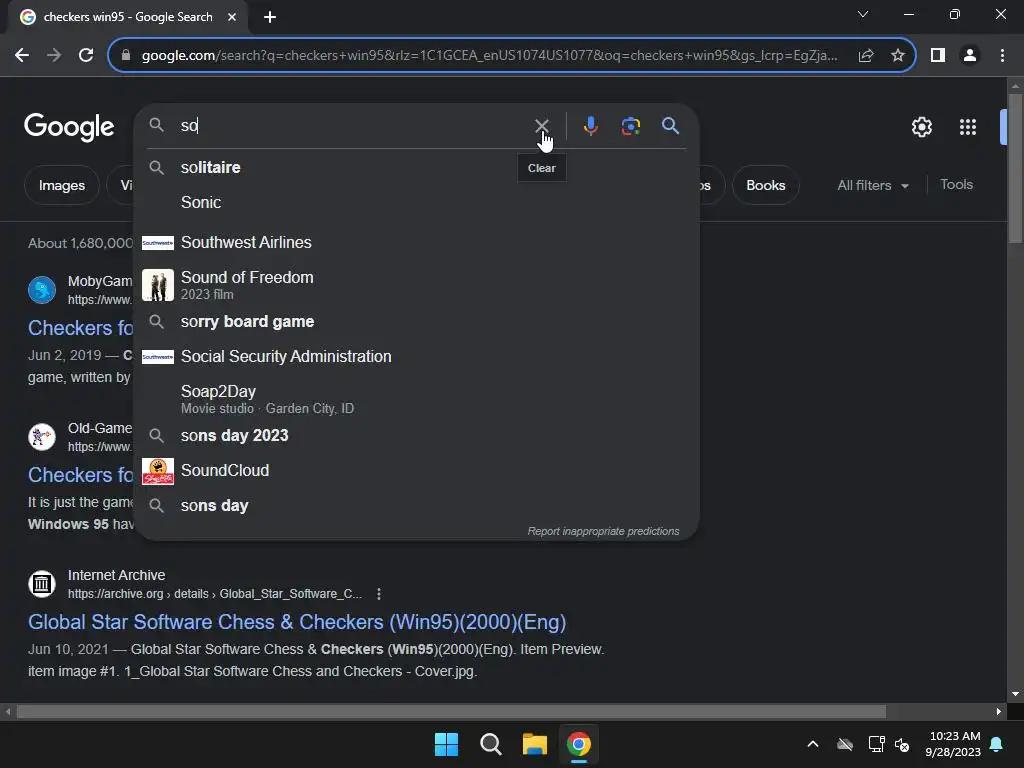Open the volume muted tray icon
1024x768 pixels.
903,744
